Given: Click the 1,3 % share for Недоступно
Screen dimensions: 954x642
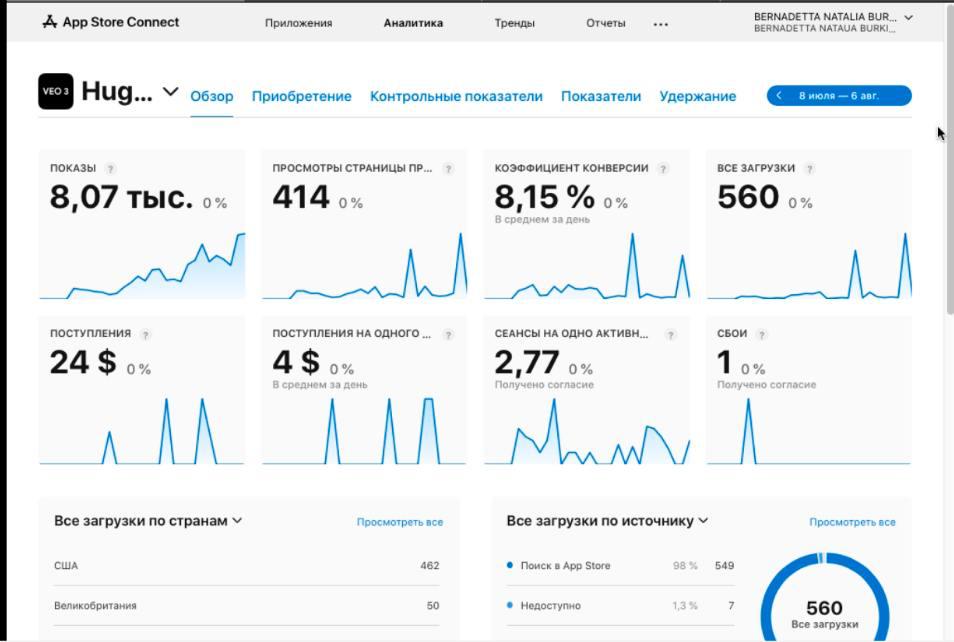Looking at the screenshot, I should coord(684,605).
